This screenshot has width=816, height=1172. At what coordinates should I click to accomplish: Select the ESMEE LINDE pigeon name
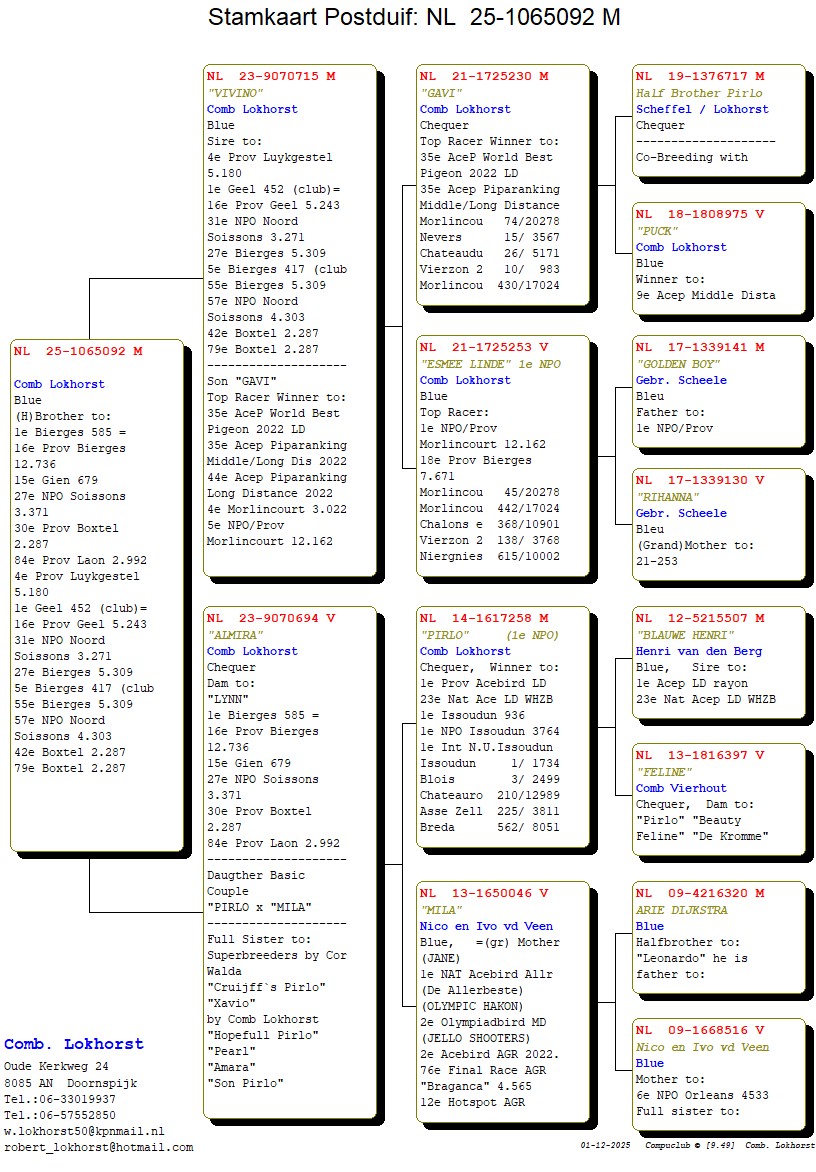point(491,365)
